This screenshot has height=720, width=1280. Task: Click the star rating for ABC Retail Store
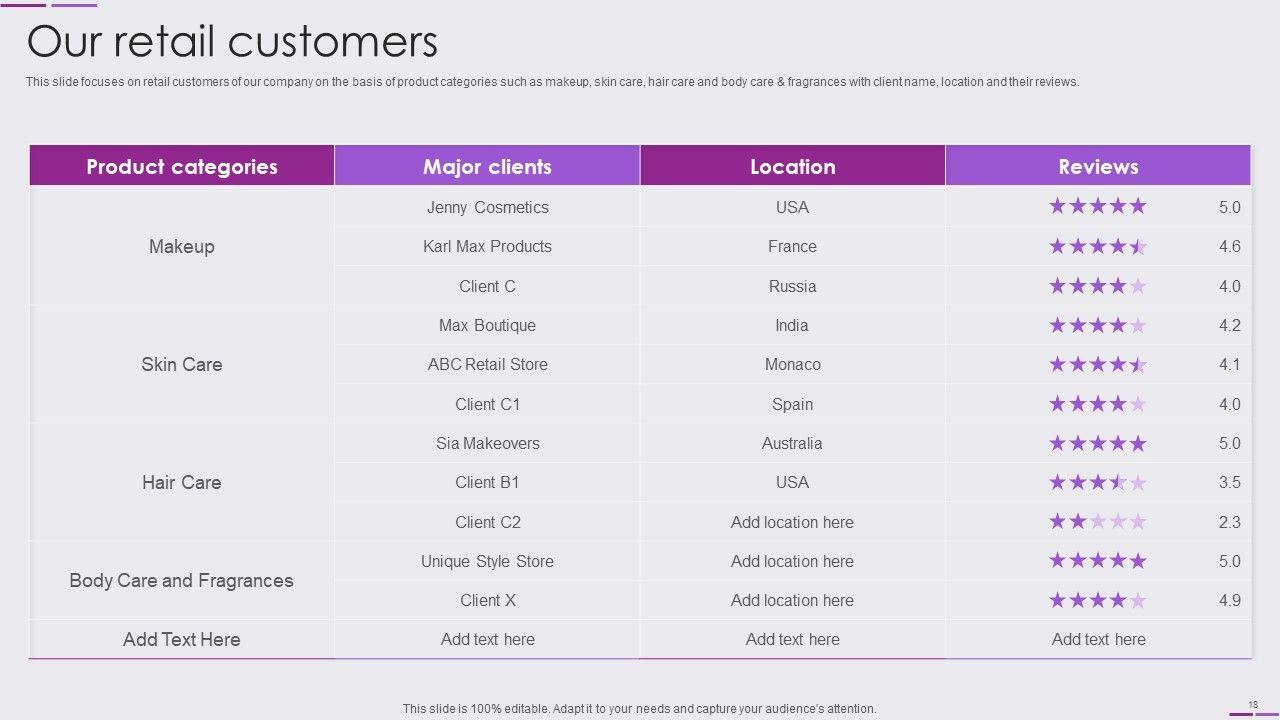[x=1097, y=364]
